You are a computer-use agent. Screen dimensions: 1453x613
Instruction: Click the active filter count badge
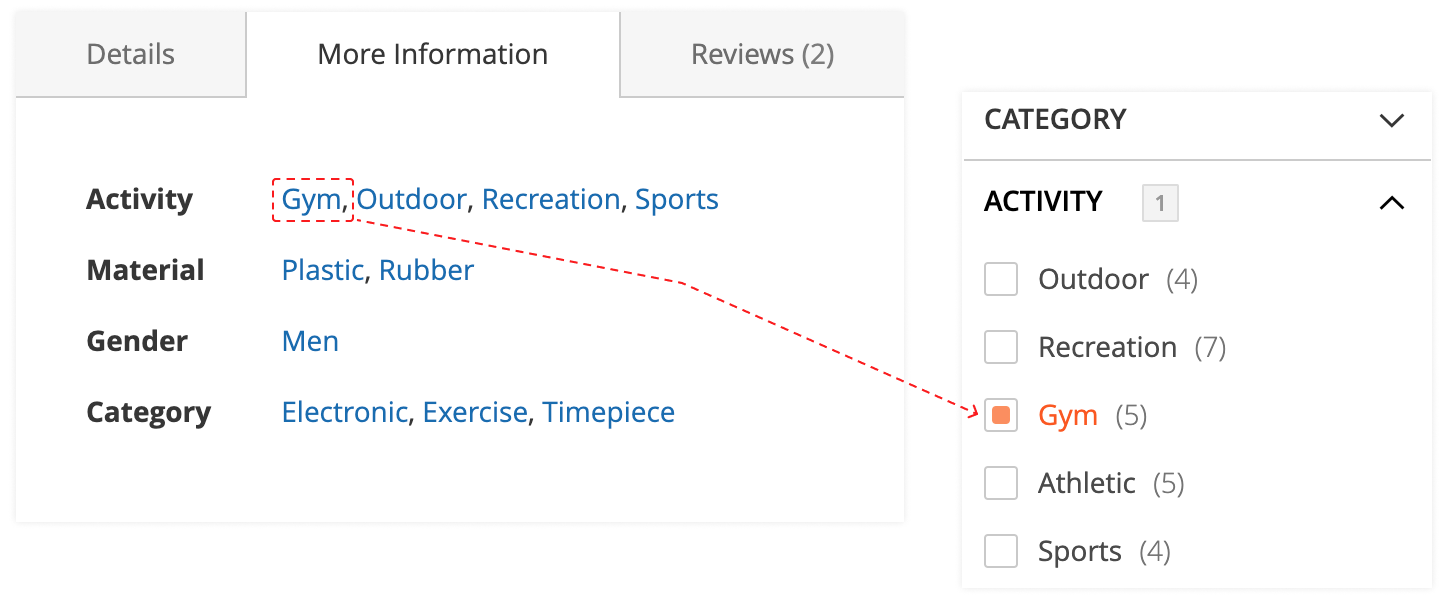click(x=1160, y=202)
